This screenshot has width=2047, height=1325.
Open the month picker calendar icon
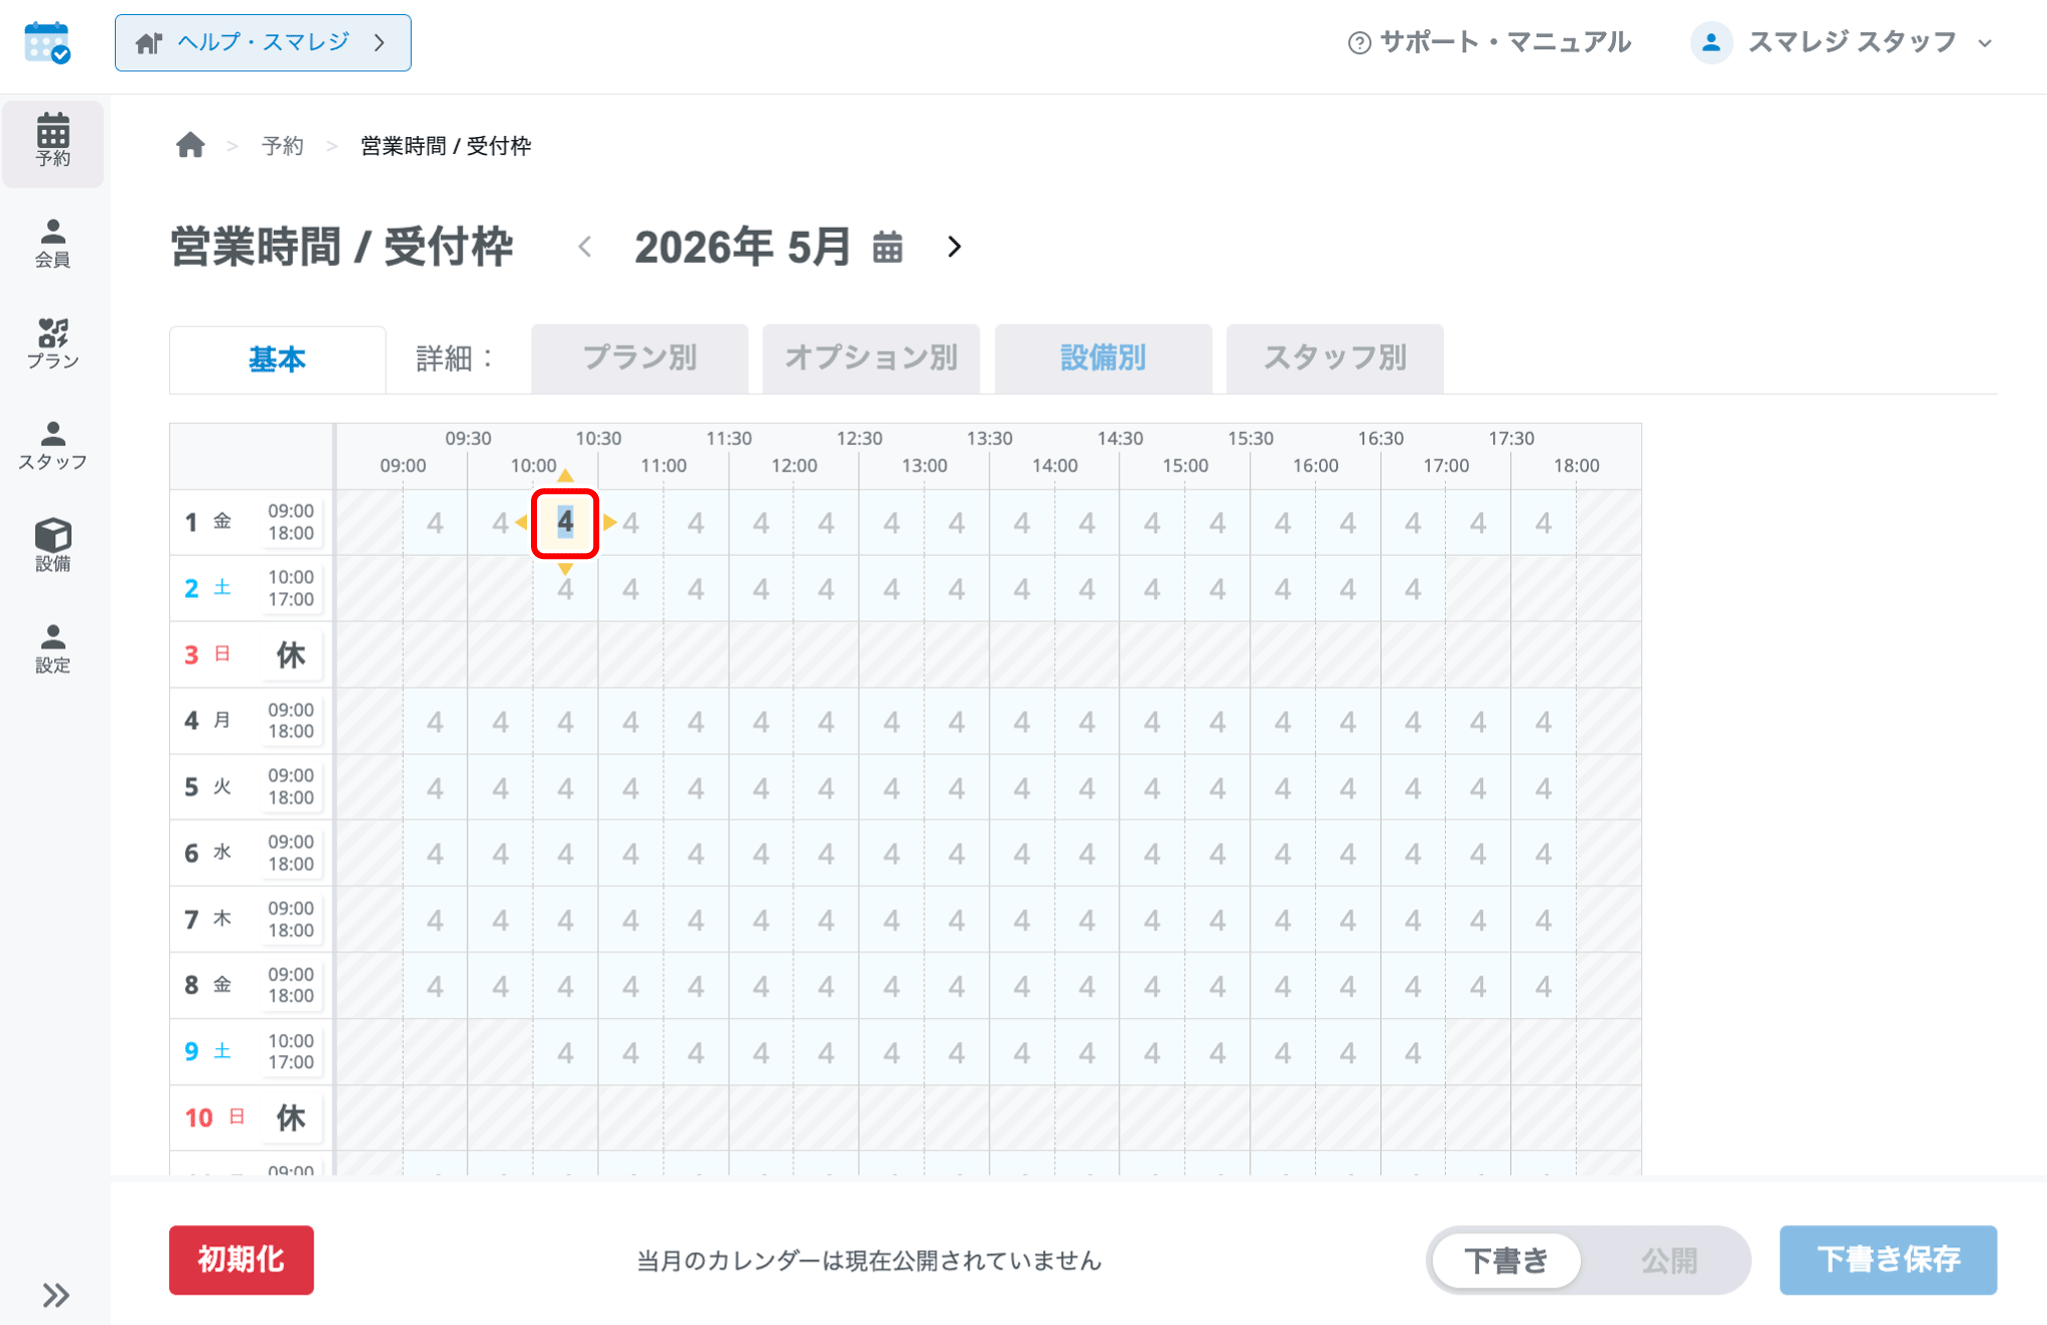887,247
